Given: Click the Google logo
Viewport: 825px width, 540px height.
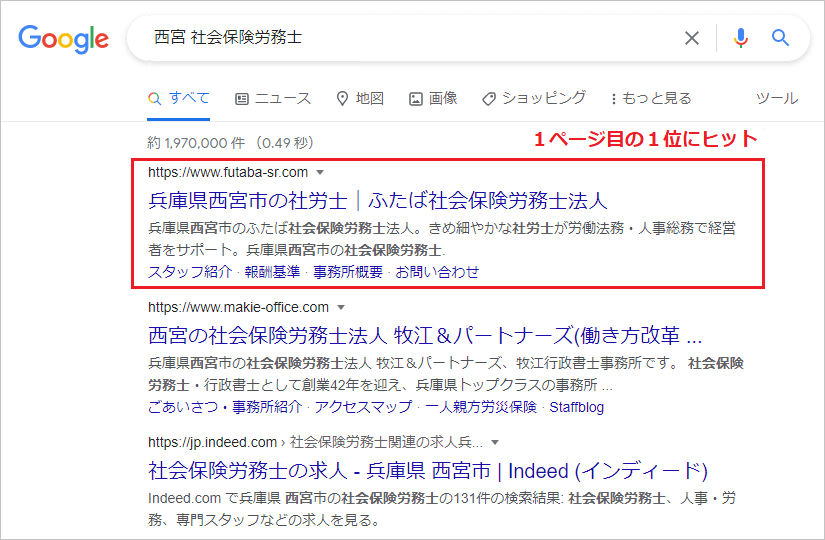Looking at the screenshot, I should point(64,38).
